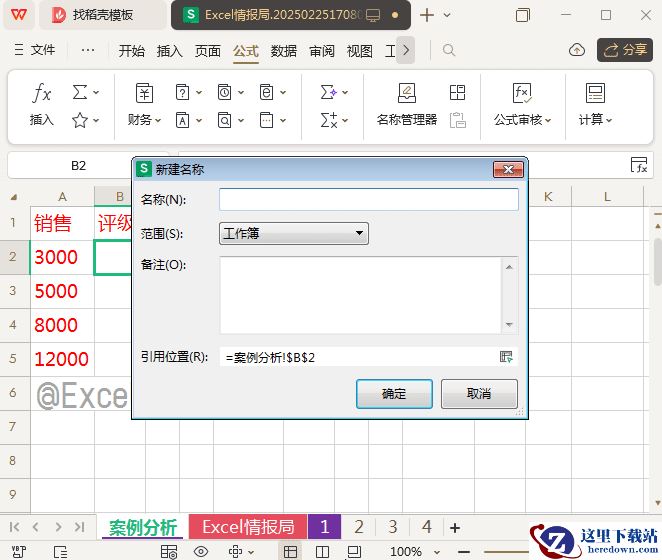Switch to the Excel情报局 sheet tab
The height and width of the screenshot is (560, 662).
[248, 527]
